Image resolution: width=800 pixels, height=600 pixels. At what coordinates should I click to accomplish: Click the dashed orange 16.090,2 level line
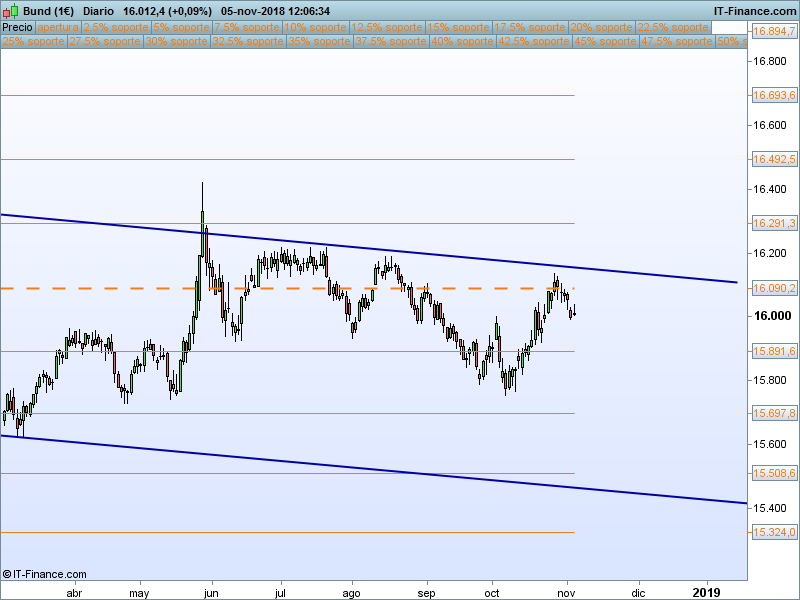(x=287, y=289)
